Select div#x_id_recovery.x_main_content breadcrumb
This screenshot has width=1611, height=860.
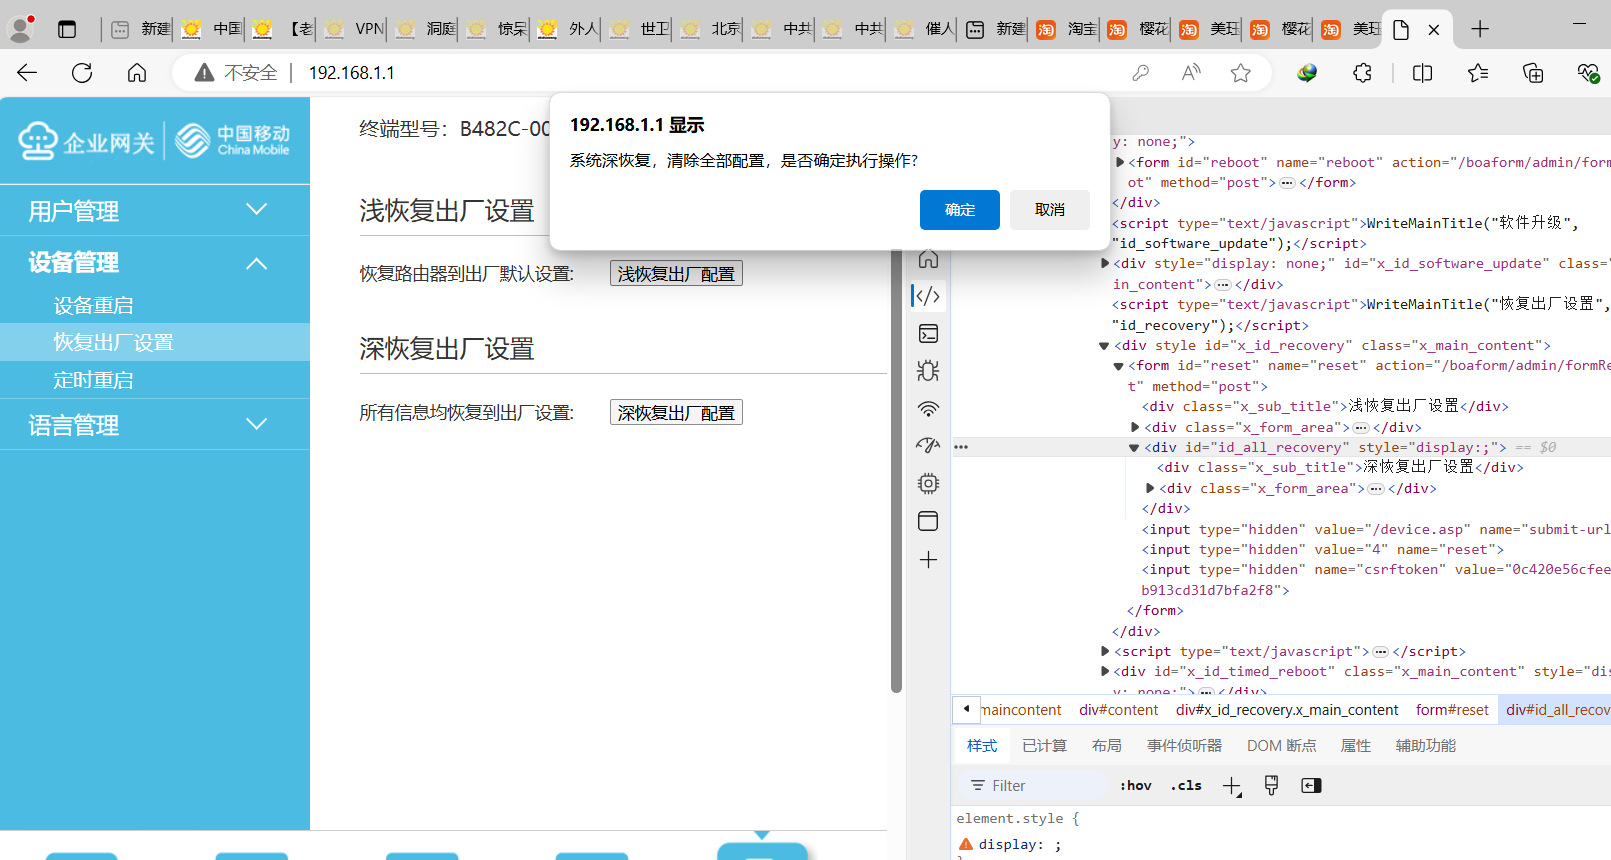click(x=1287, y=710)
